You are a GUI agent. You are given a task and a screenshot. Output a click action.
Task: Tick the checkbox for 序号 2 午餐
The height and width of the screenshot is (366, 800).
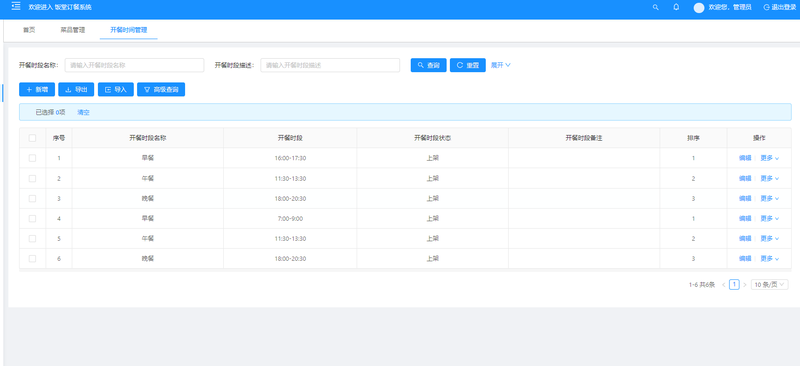click(x=33, y=178)
